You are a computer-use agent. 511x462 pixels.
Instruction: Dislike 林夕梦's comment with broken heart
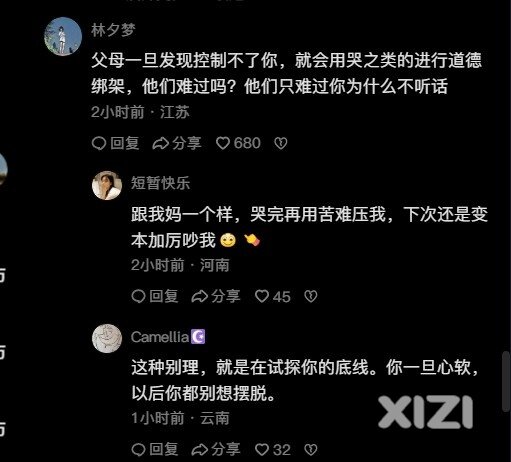[x=281, y=143]
